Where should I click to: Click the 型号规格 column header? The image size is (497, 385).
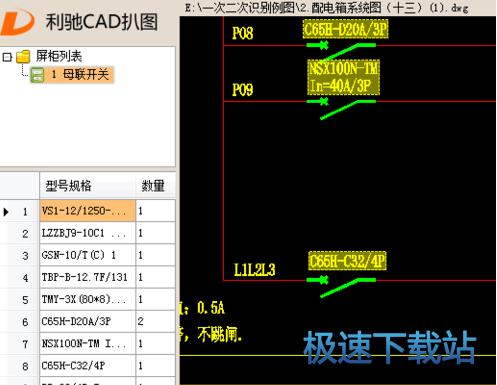tap(87, 185)
